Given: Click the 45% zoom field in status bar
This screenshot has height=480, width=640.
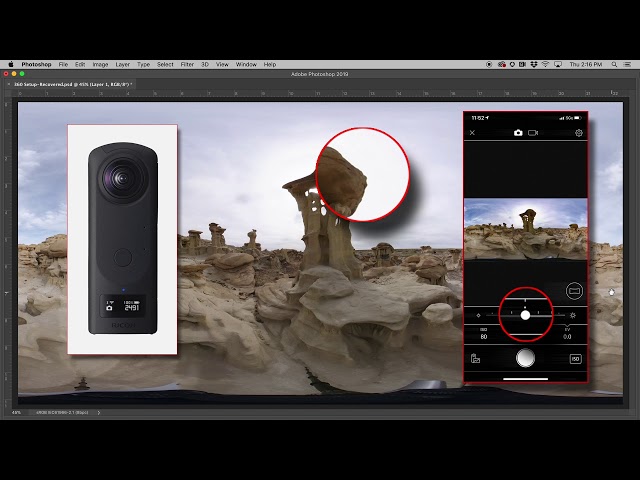Looking at the screenshot, I should 16,413.
